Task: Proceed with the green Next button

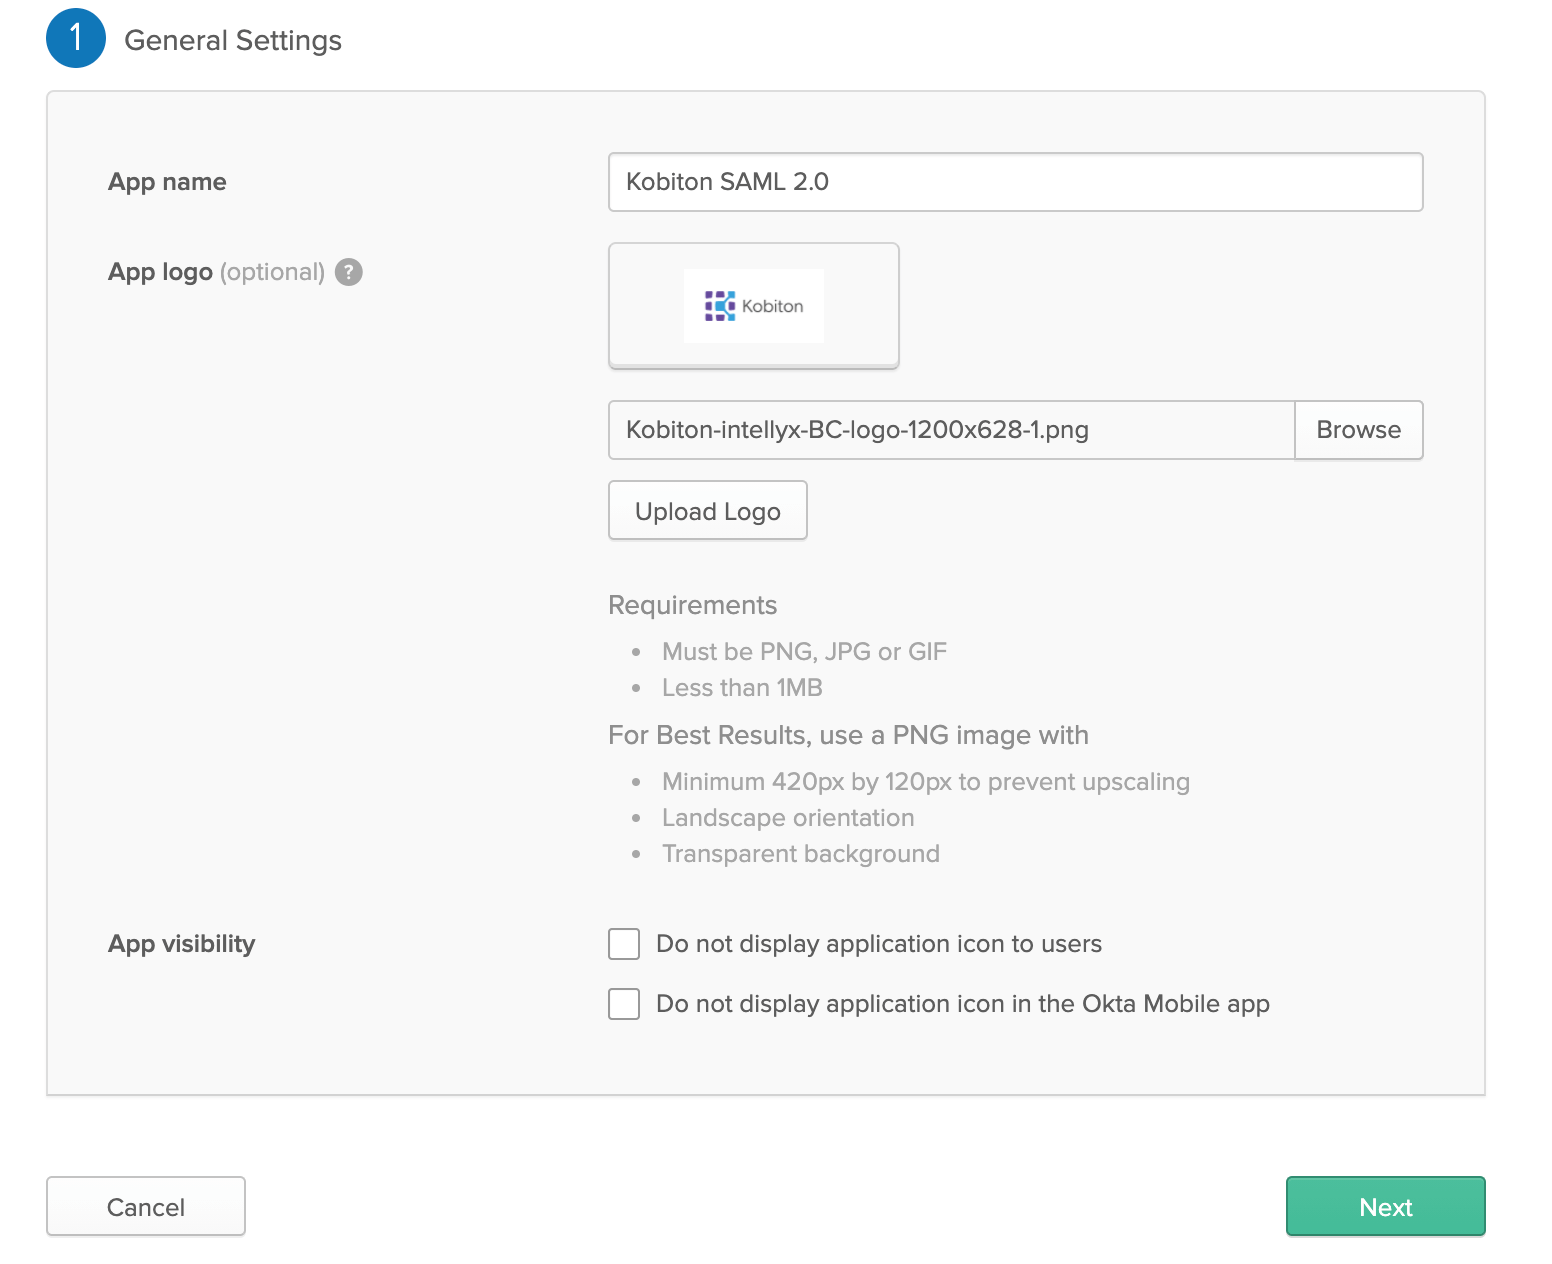Action: [1385, 1207]
